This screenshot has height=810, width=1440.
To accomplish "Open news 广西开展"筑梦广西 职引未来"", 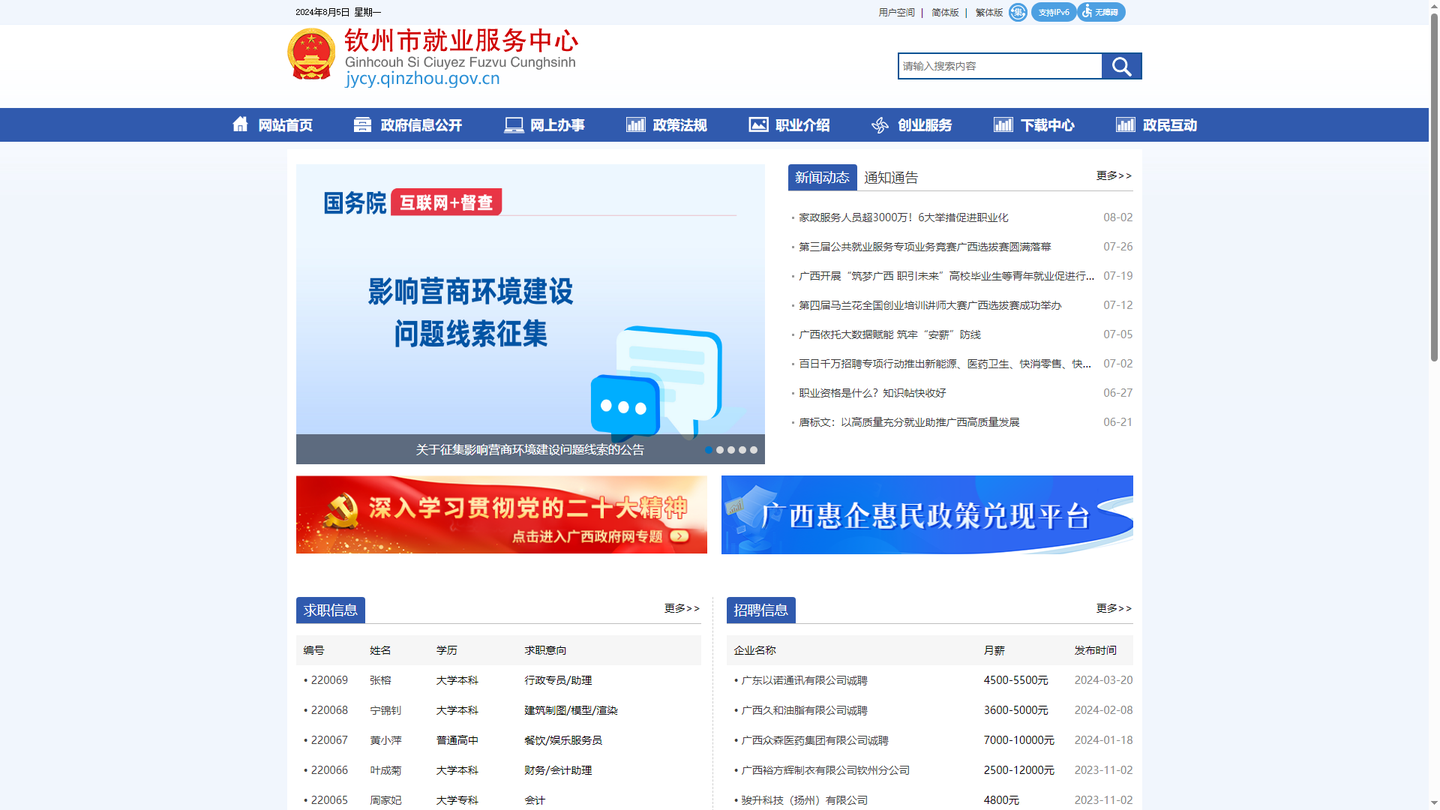I will 946,276.
